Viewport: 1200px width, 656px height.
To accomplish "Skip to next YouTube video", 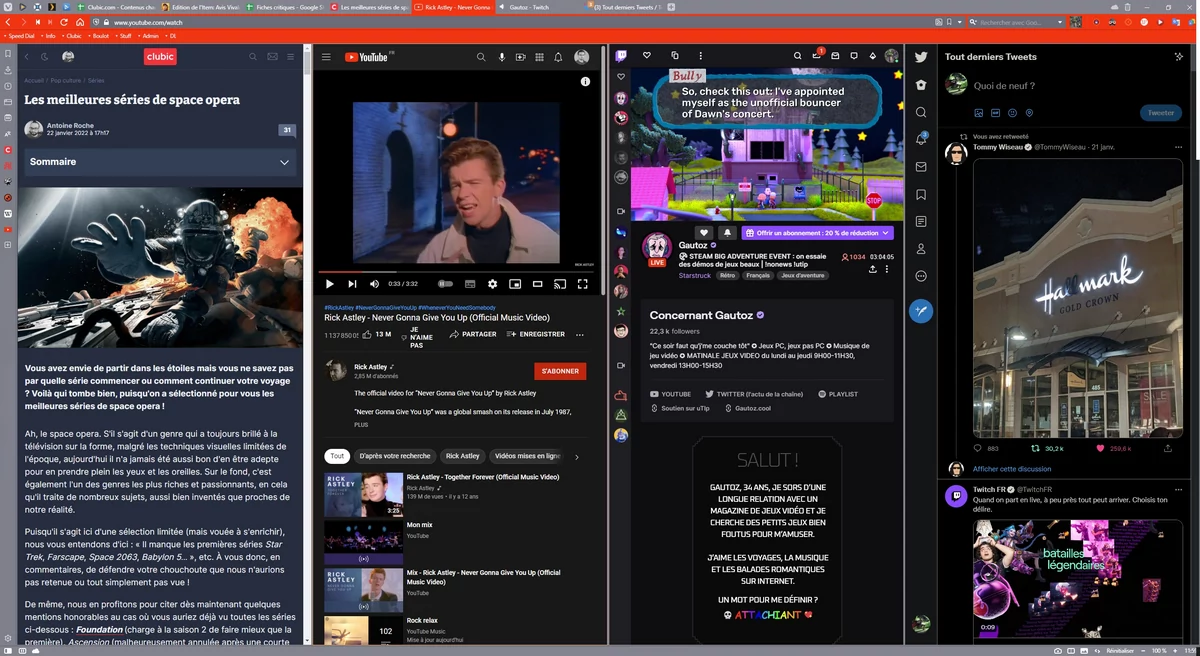I will (x=352, y=284).
